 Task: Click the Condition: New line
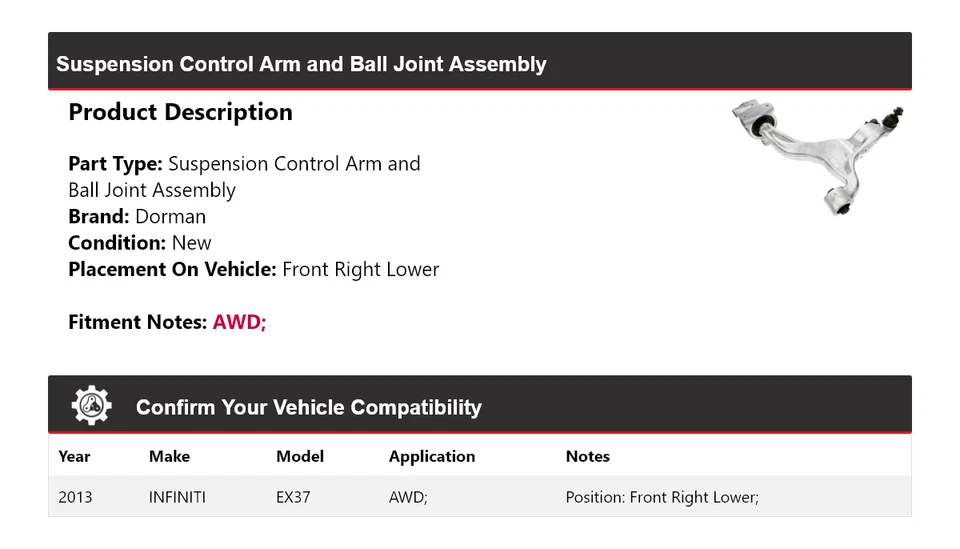(x=140, y=243)
